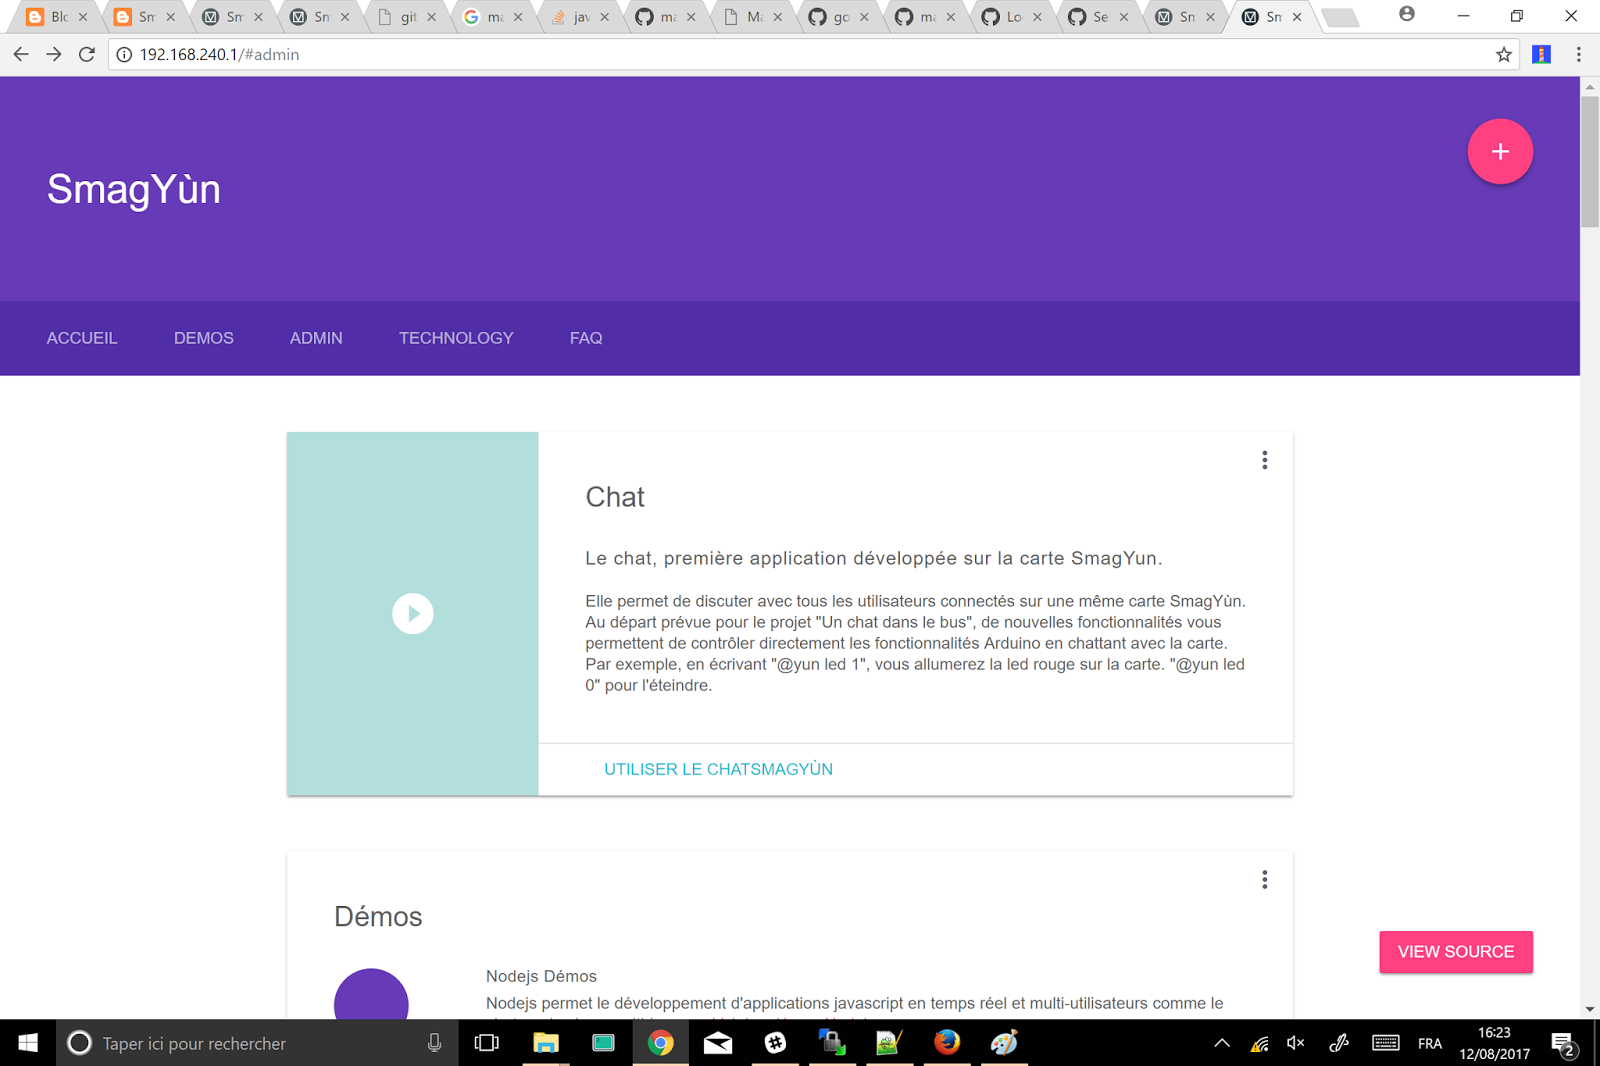Open the touch keyboard
This screenshot has height=1066, width=1600.
tap(1385, 1043)
